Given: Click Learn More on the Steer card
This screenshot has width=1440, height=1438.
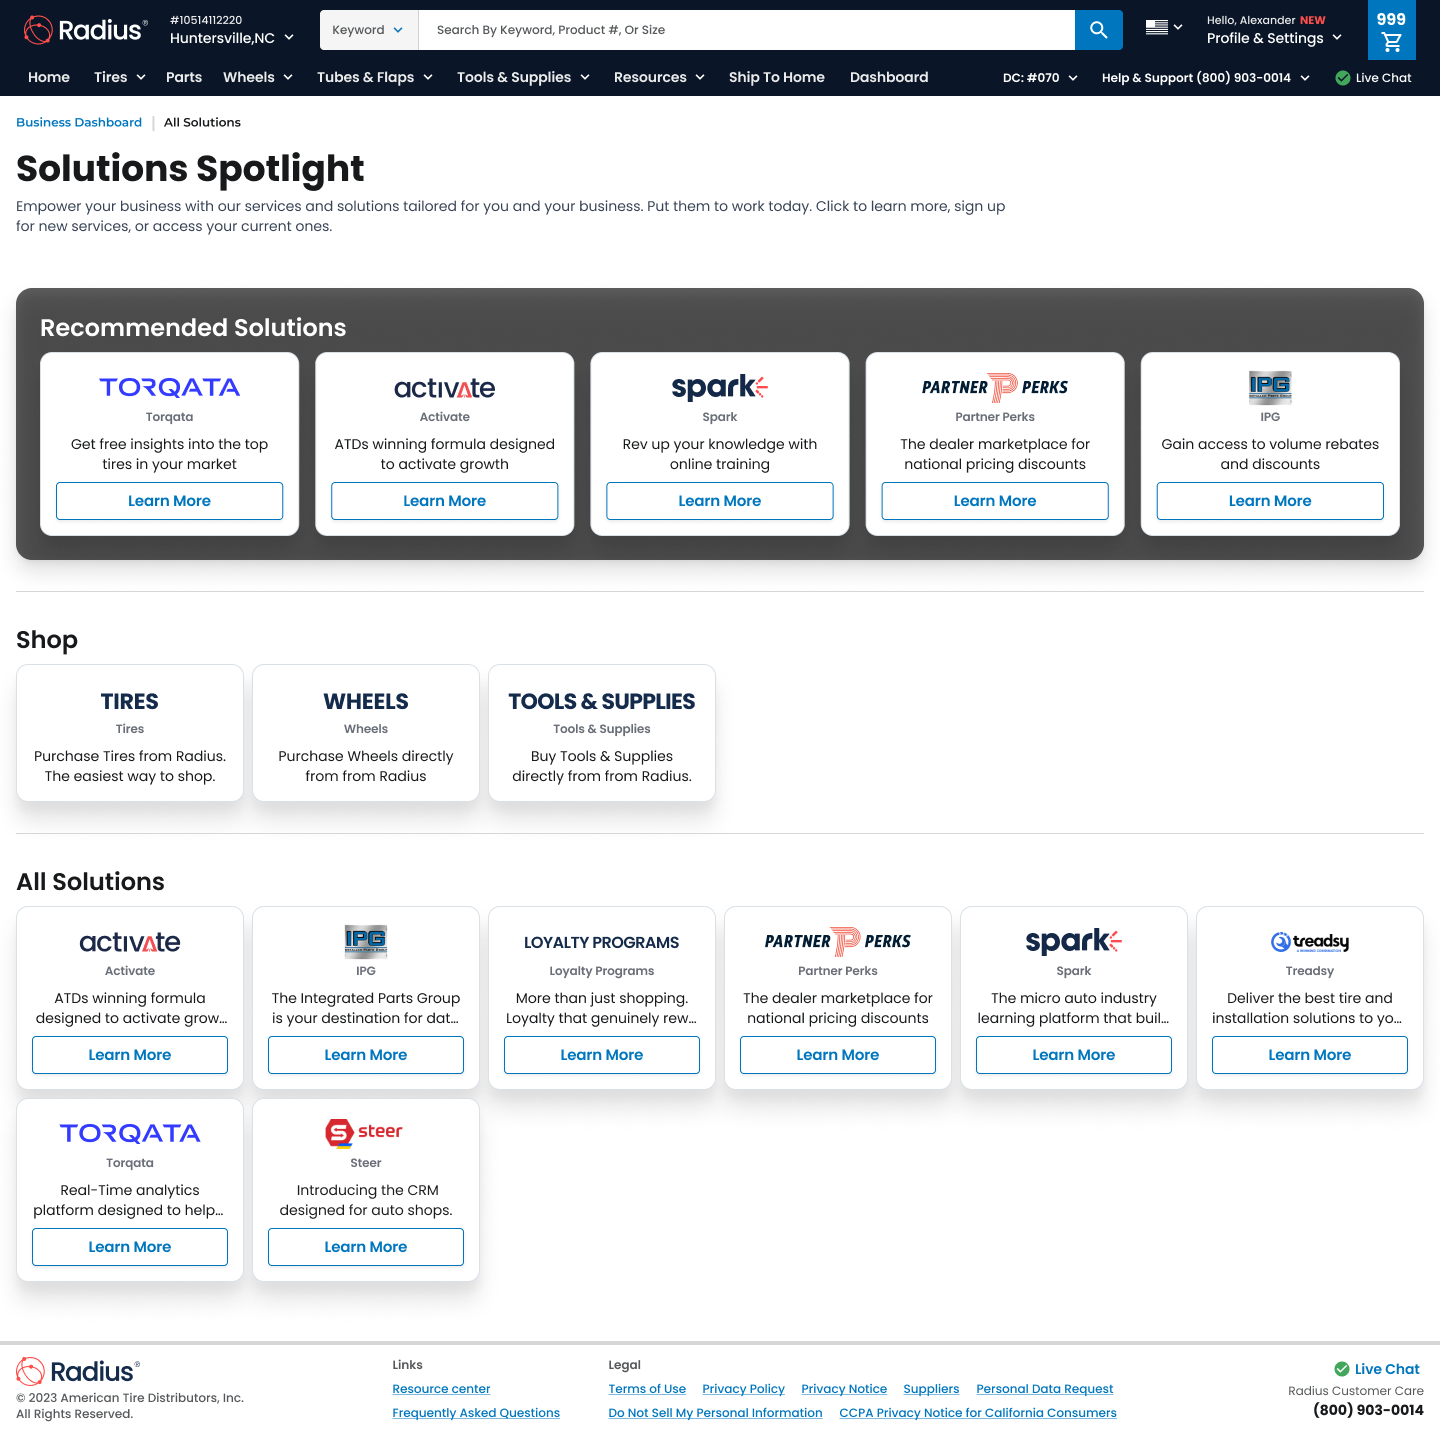Looking at the screenshot, I should 366,1247.
